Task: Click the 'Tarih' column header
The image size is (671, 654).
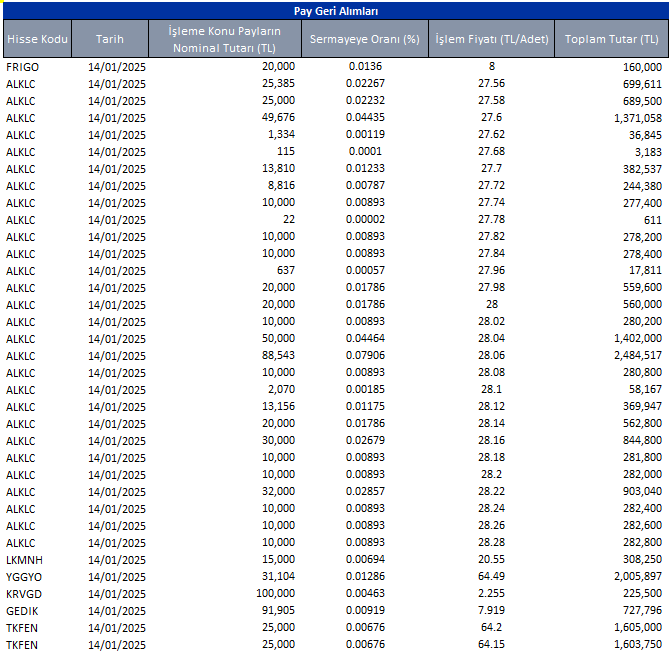Action: pyautogui.click(x=110, y=39)
